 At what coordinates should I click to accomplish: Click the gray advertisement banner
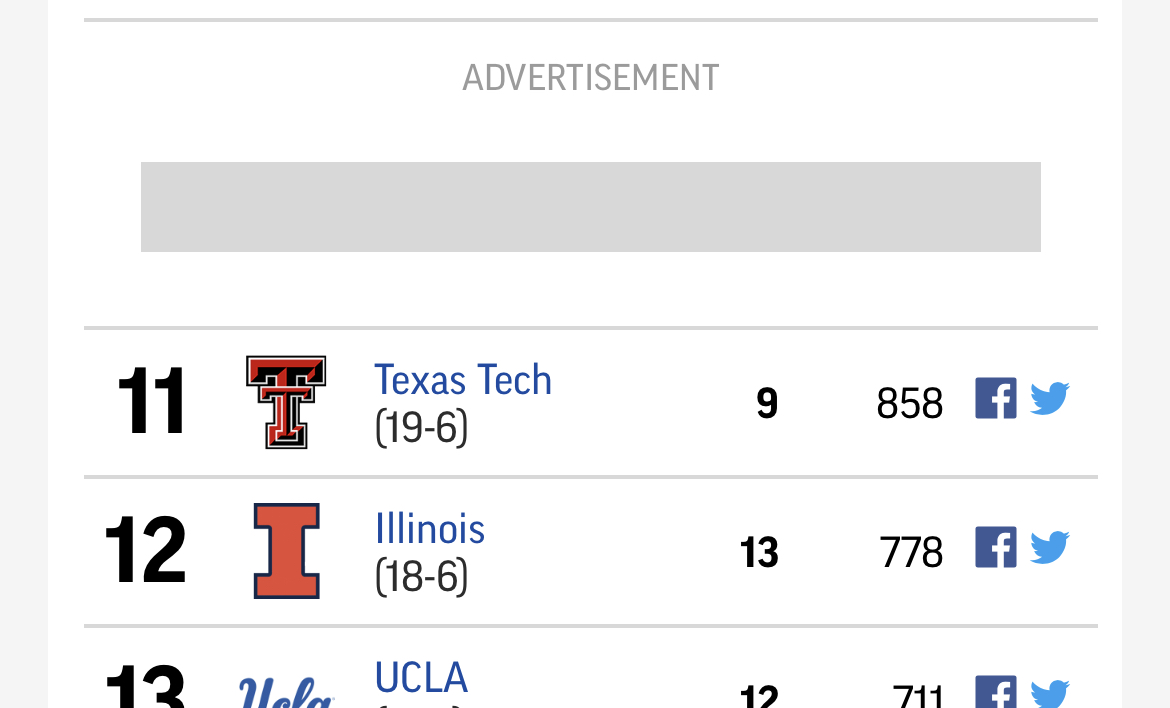tap(590, 207)
